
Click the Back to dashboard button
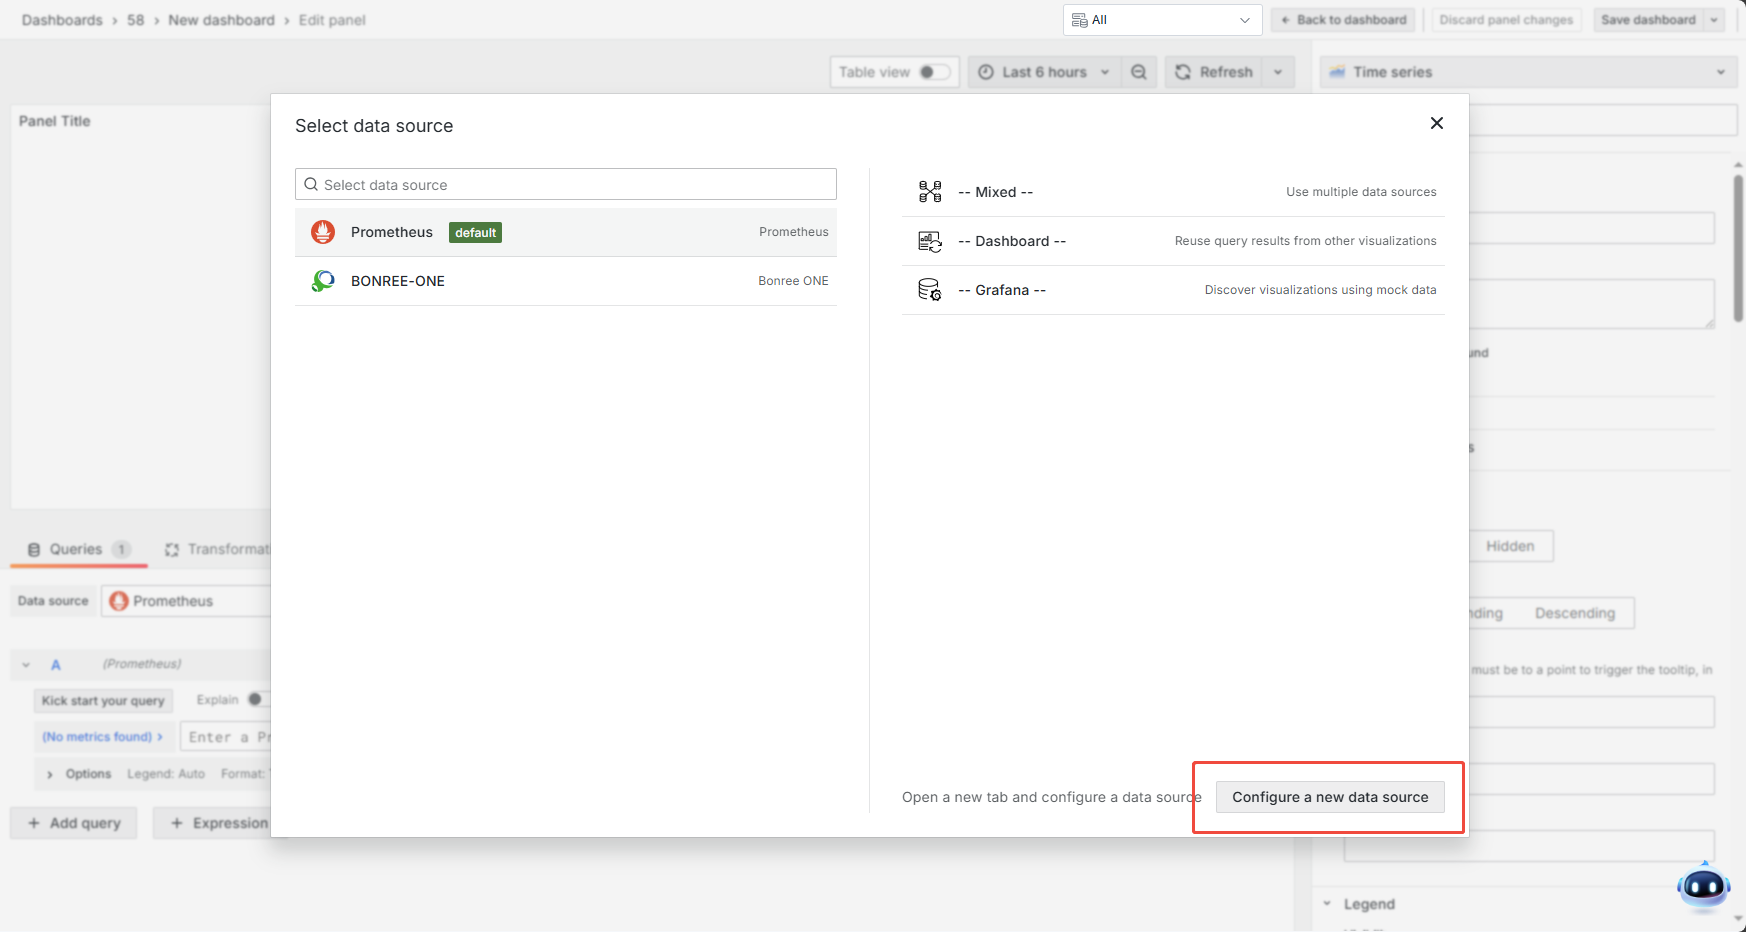tap(1343, 20)
